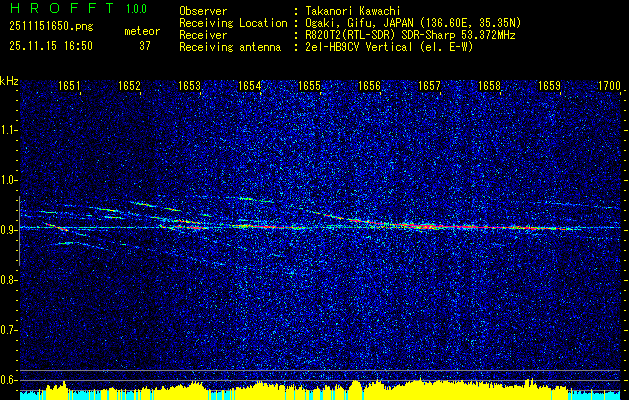Screen dimensions: 629x400
Task: Click the 1659 time axis marker
Action: click(549, 86)
